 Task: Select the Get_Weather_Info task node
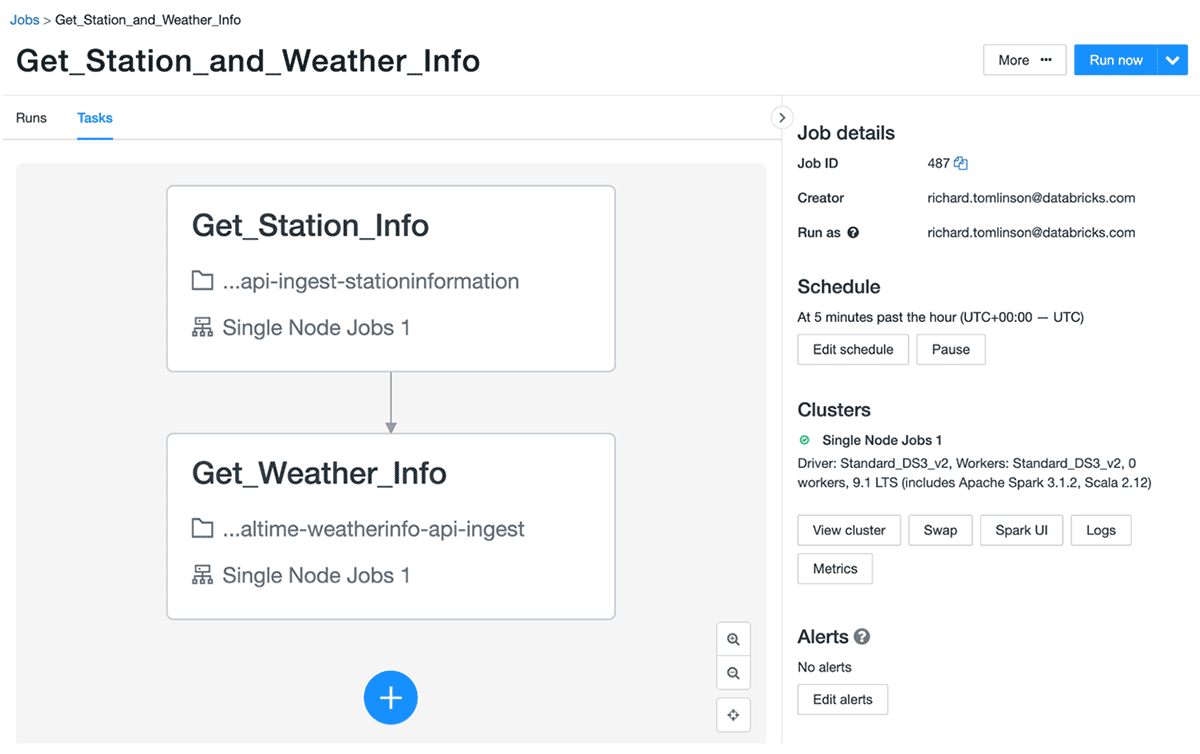390,526
